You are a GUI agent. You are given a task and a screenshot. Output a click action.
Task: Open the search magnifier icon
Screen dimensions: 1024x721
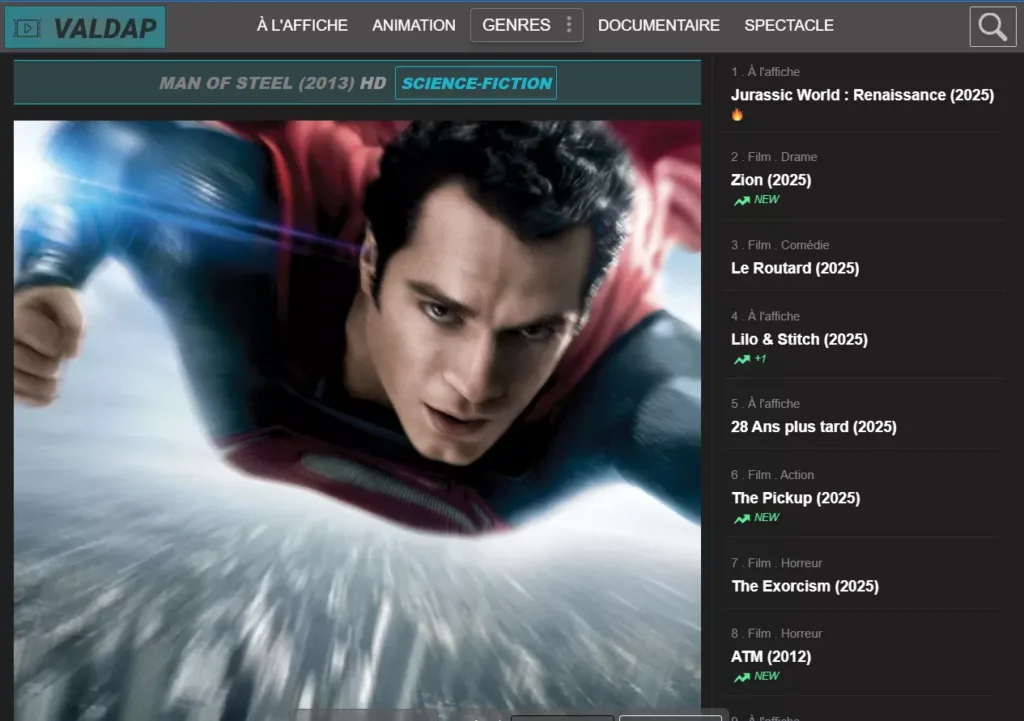[x=992, y=27]
